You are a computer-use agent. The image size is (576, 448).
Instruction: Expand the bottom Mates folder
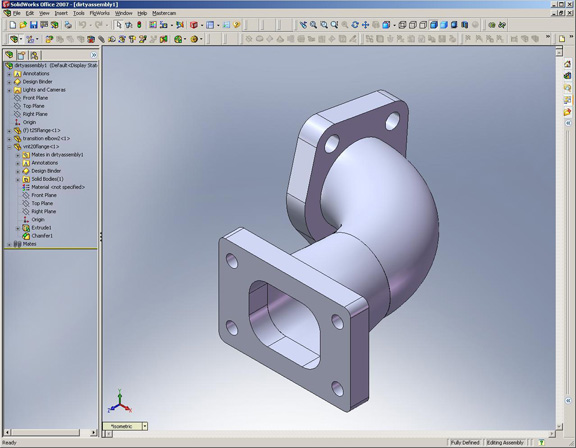pyautogui.click(x=9, y=244)
